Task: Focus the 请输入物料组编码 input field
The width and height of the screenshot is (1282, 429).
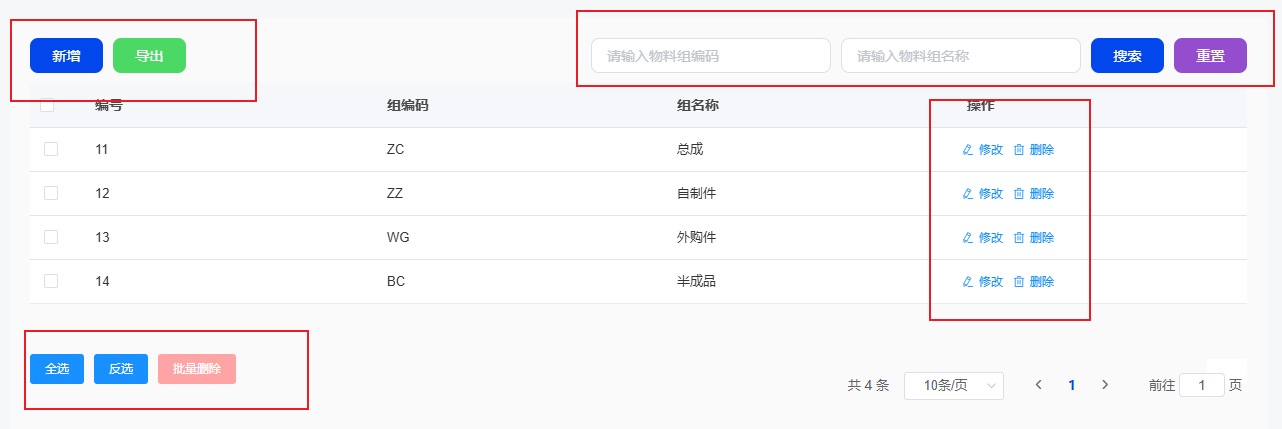Action: click(x=711, y=56)
